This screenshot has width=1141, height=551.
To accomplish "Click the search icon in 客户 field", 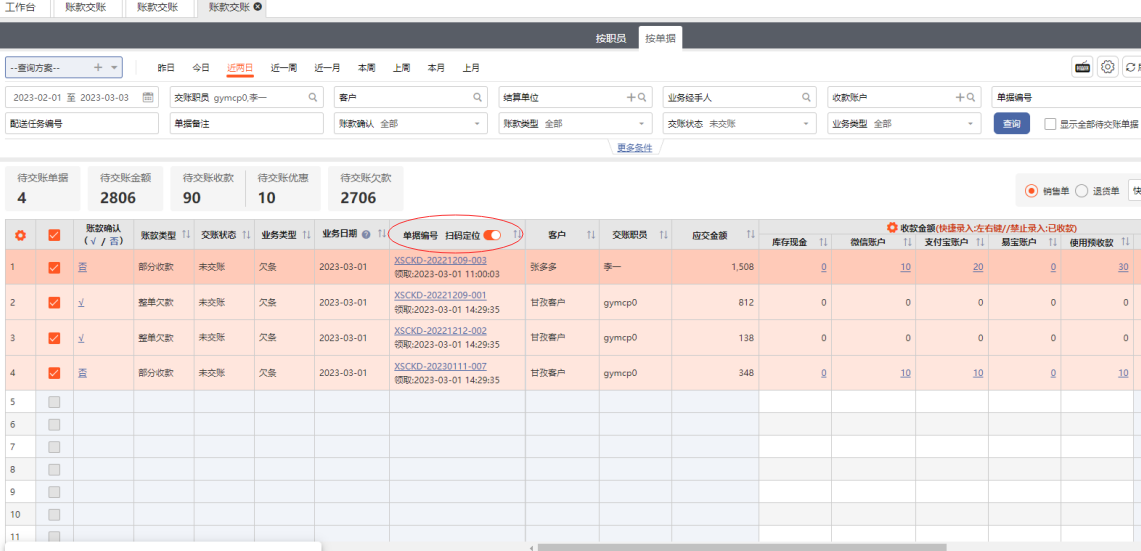I will 478,97.
